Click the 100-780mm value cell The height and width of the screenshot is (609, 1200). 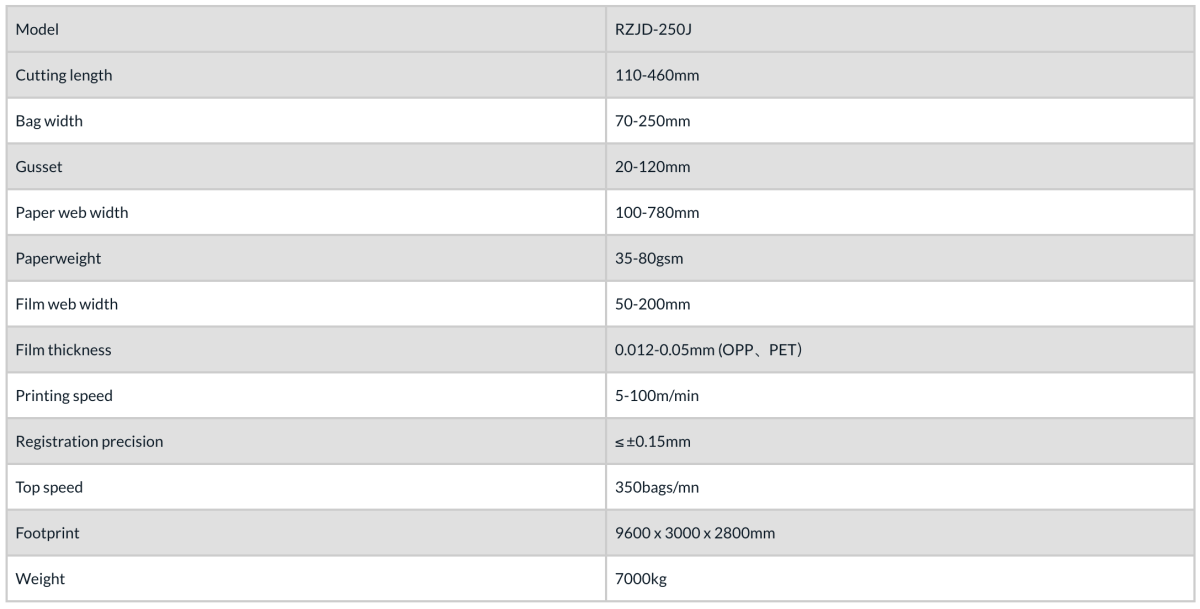tap(901, 213)
